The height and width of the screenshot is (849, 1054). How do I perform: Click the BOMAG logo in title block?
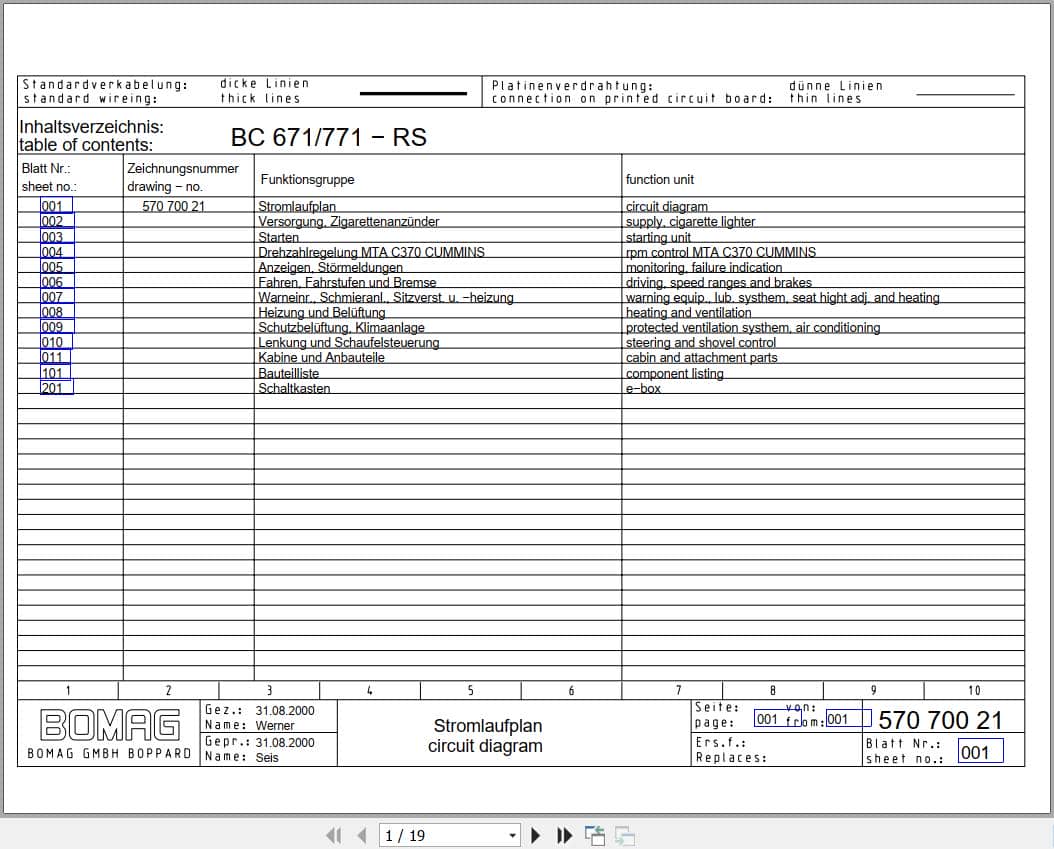(110, 725)
